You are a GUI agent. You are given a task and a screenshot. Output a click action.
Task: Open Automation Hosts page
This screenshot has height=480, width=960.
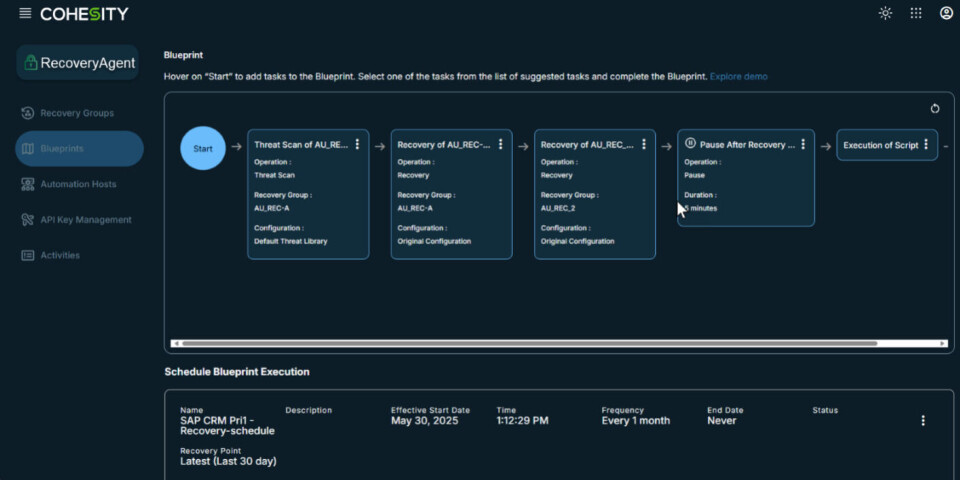coord(78,184)
